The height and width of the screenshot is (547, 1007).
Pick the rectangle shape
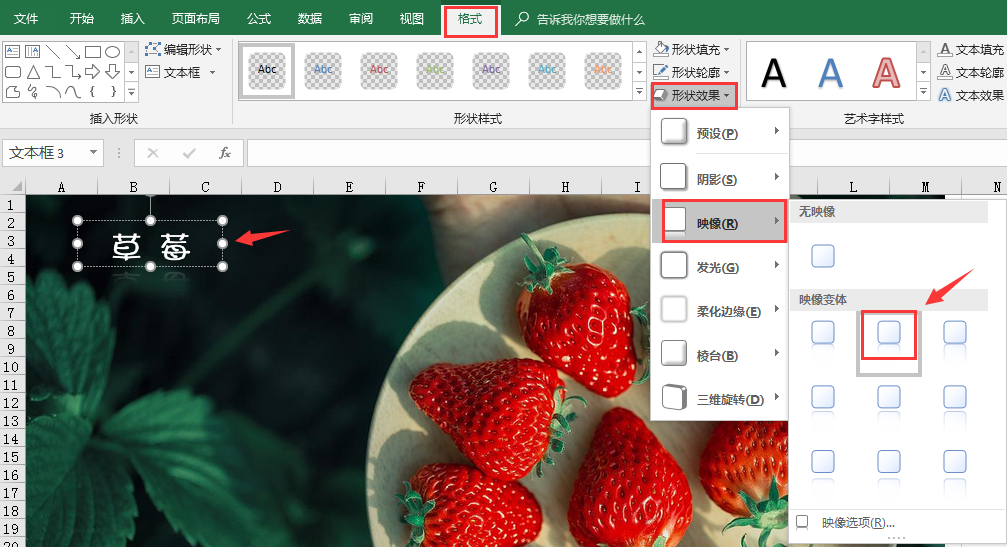point(92,51)
